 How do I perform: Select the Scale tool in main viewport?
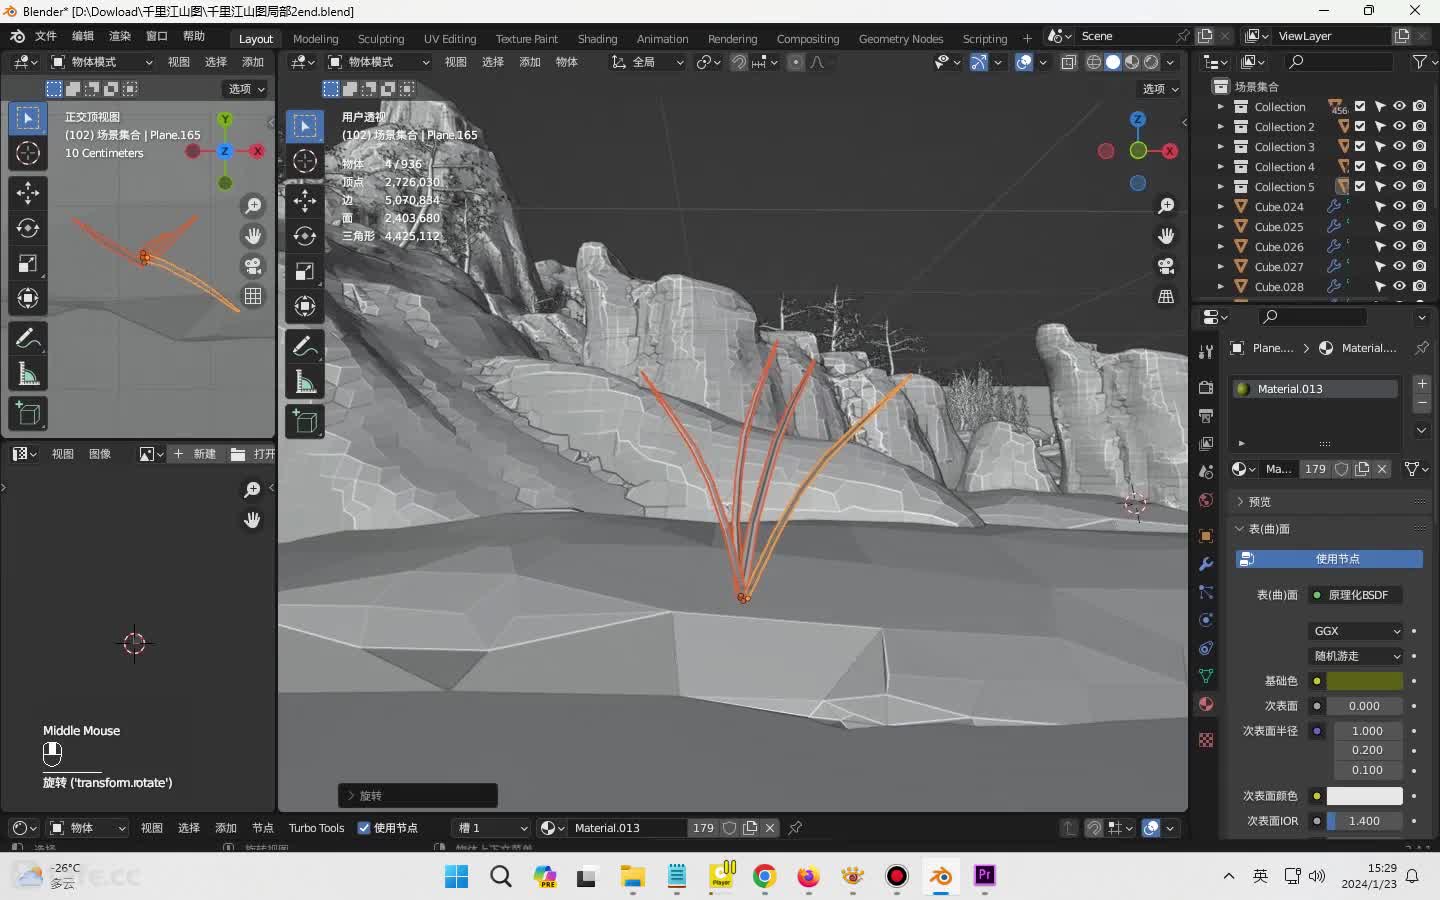click(x=305, y=271)
